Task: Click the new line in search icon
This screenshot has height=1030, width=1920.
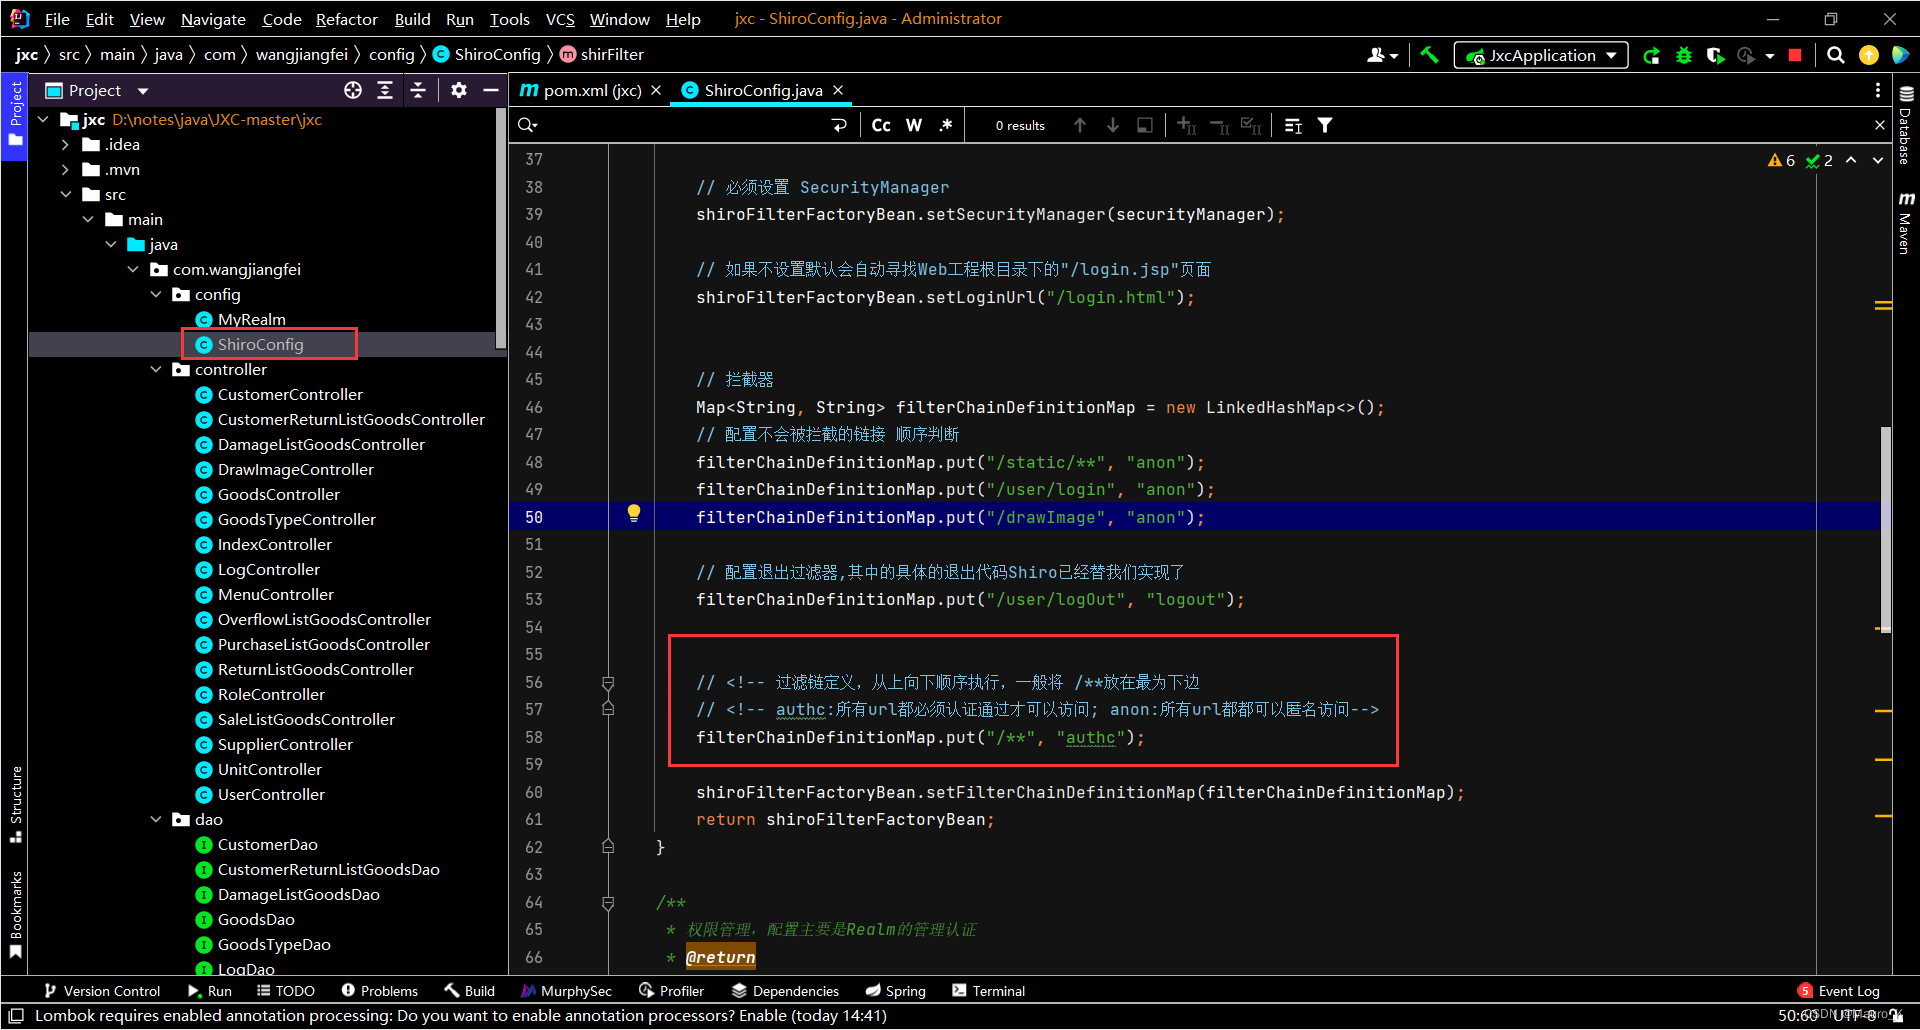Action: click(839, 125)
